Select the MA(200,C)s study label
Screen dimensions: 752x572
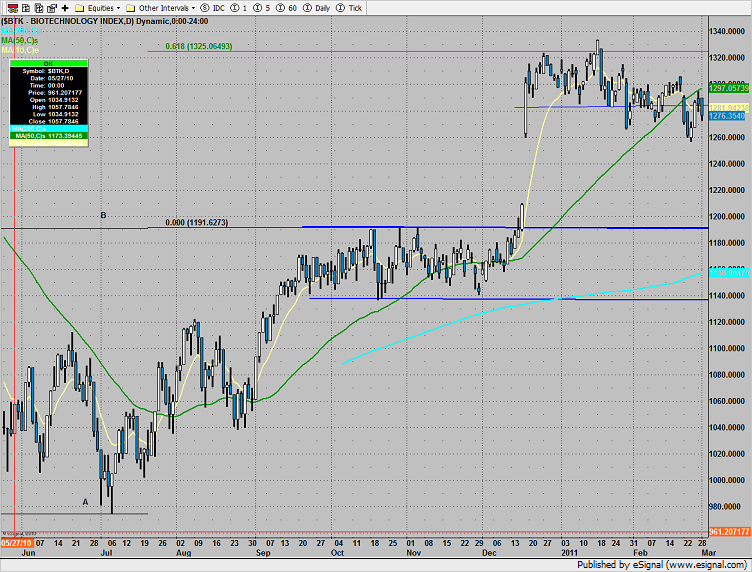coord(21,31)
